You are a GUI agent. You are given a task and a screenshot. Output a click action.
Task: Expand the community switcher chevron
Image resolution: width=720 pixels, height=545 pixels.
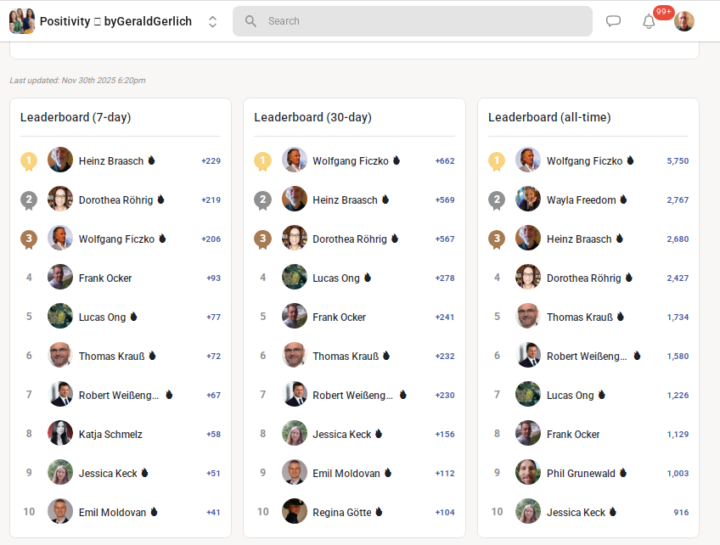(212, 22)
